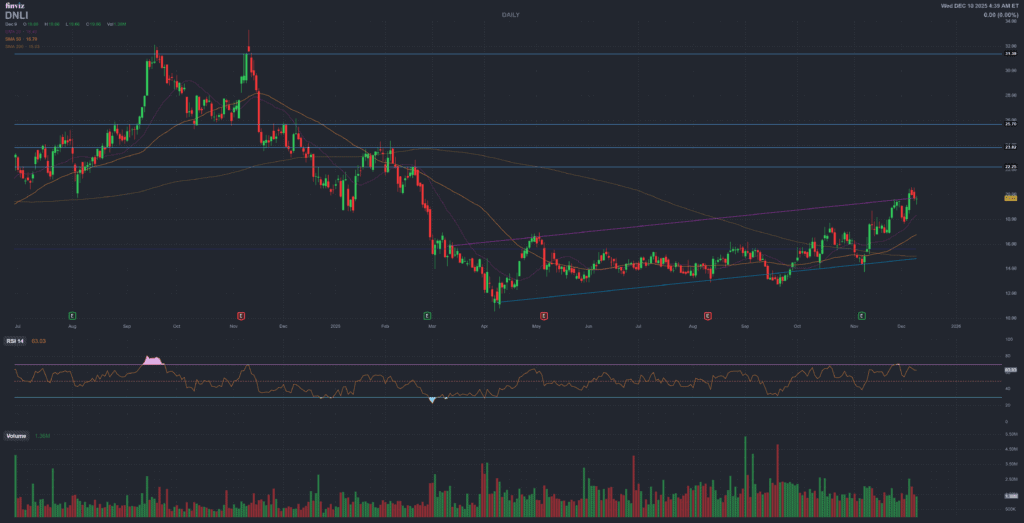Image resolution: width=1024 pixels, height=523 pixels.
Task: Click the 31.39 horizontal level price label
Action: (x=1010, y=55)
